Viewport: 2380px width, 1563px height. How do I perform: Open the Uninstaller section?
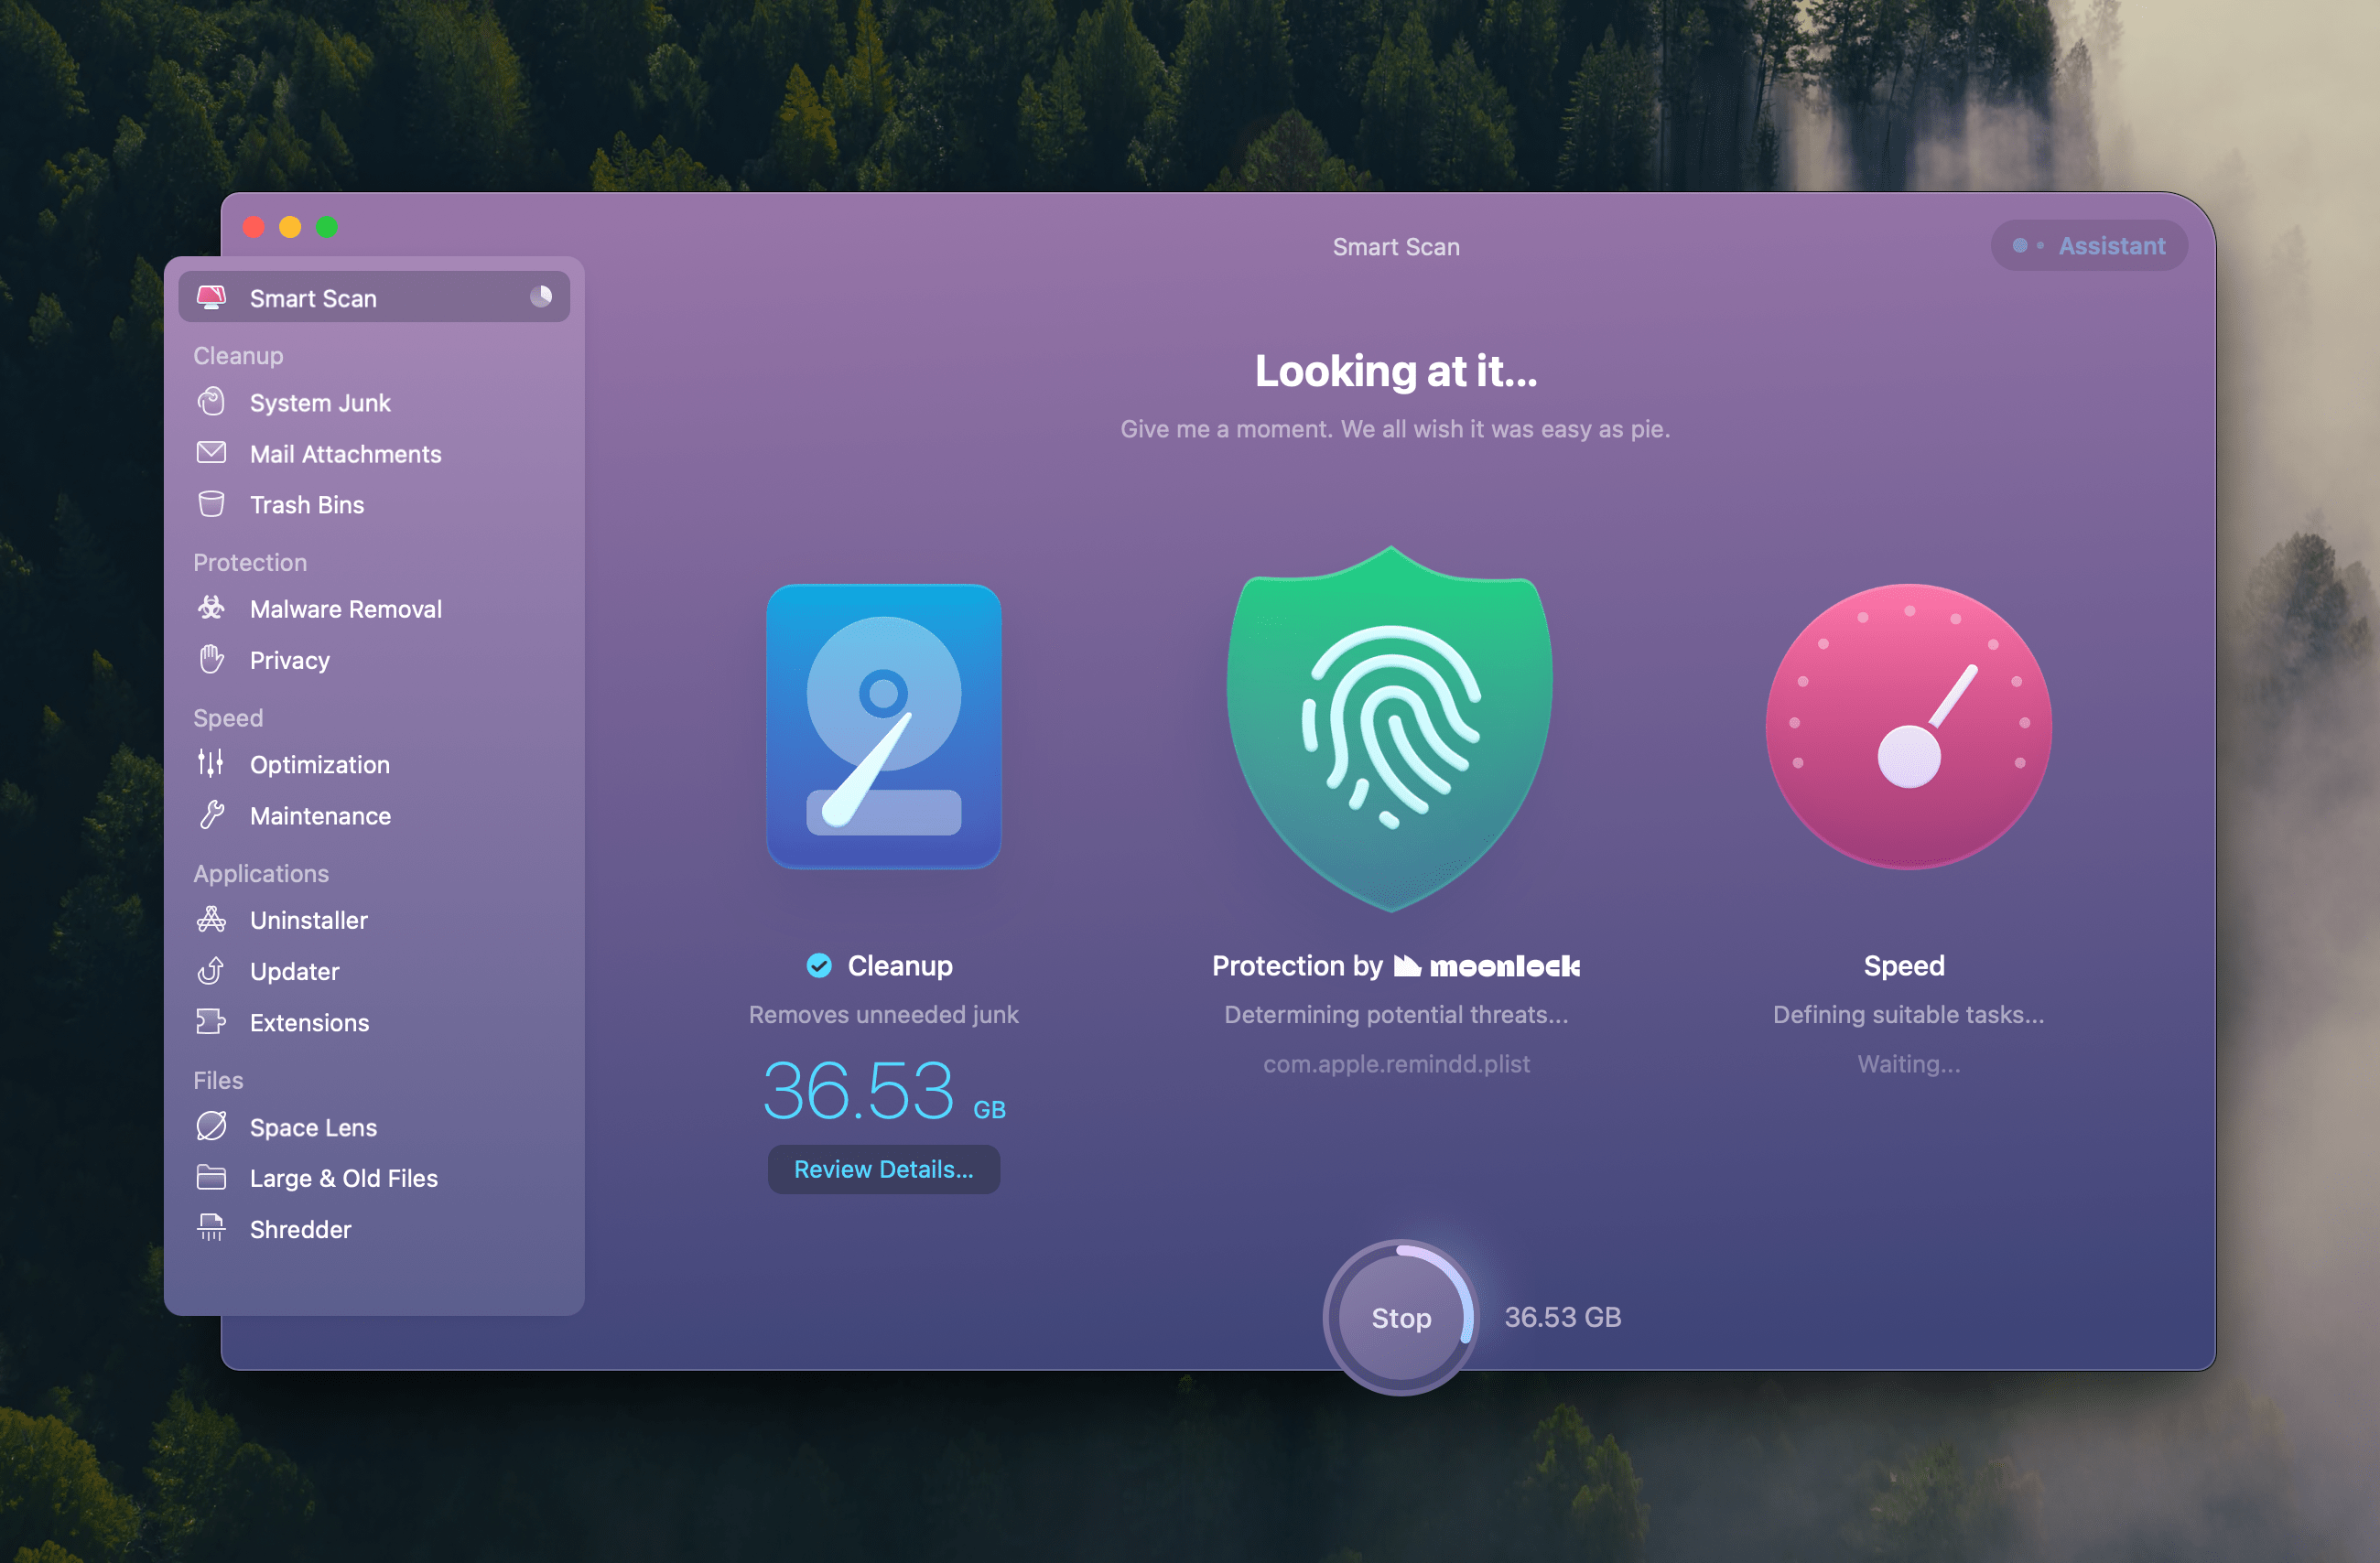308,920
